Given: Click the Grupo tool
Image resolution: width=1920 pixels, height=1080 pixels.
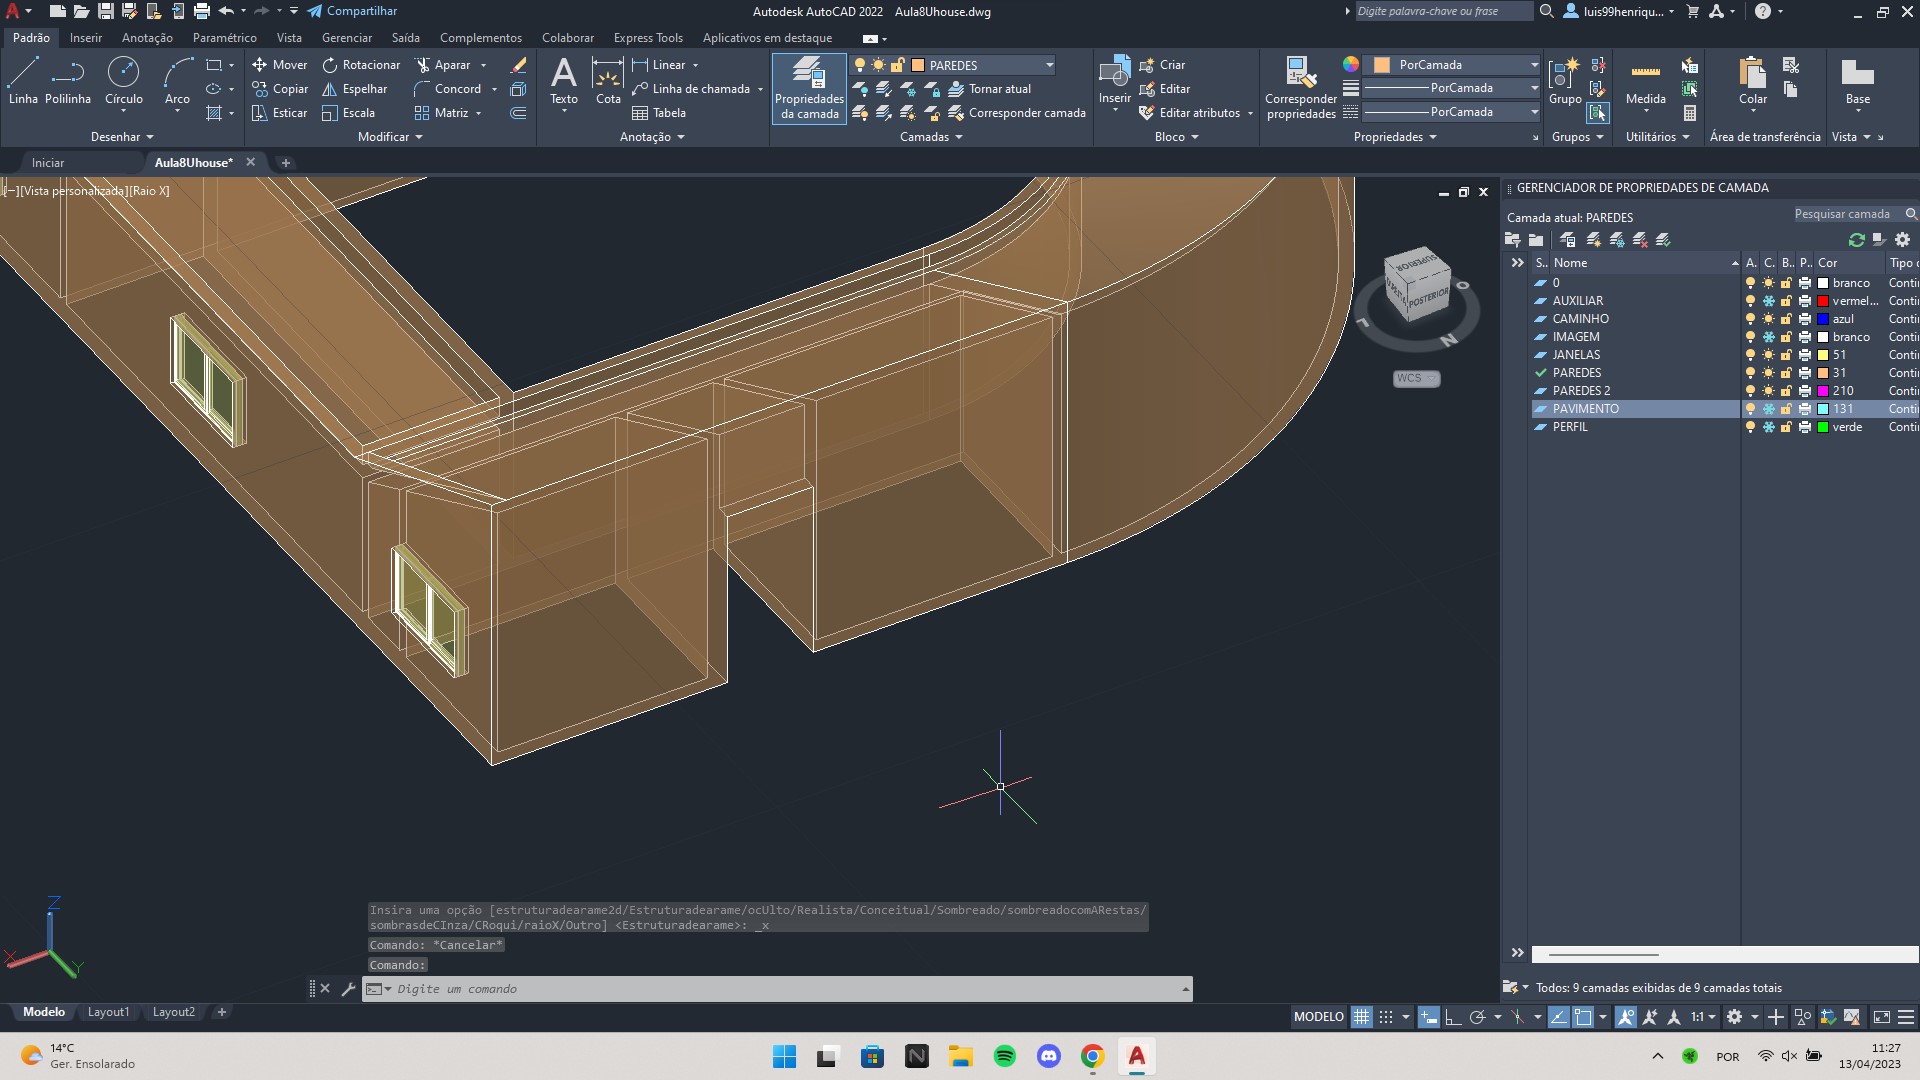Looking at the screenshot, I should [1565, 81].
